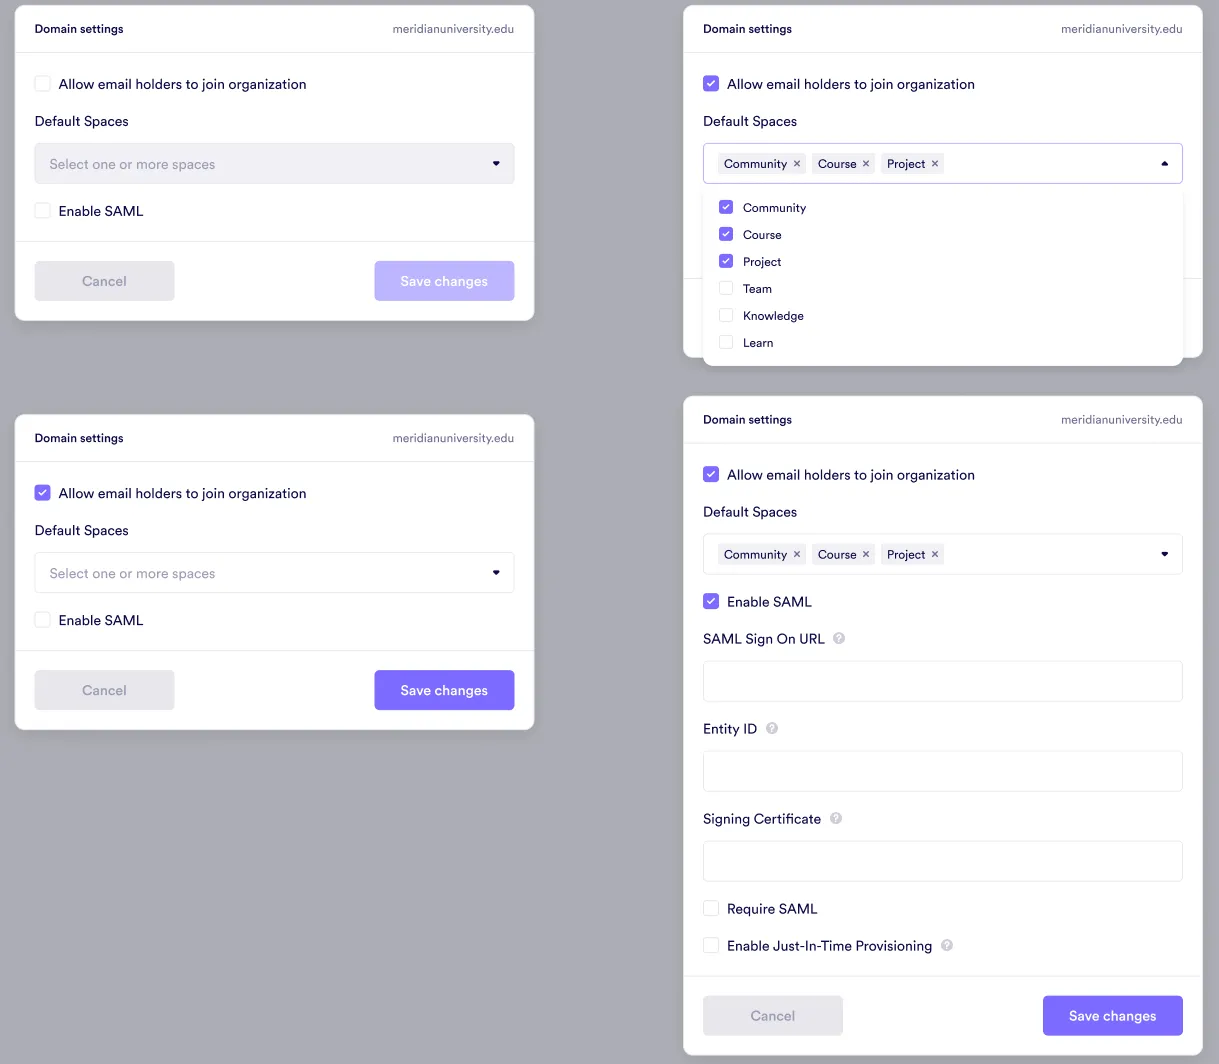Remove the Project tag in the top-right dialog
The height and width of the screenshot is (1064, 1219).
pyautogui.click(x=935, y=163)
